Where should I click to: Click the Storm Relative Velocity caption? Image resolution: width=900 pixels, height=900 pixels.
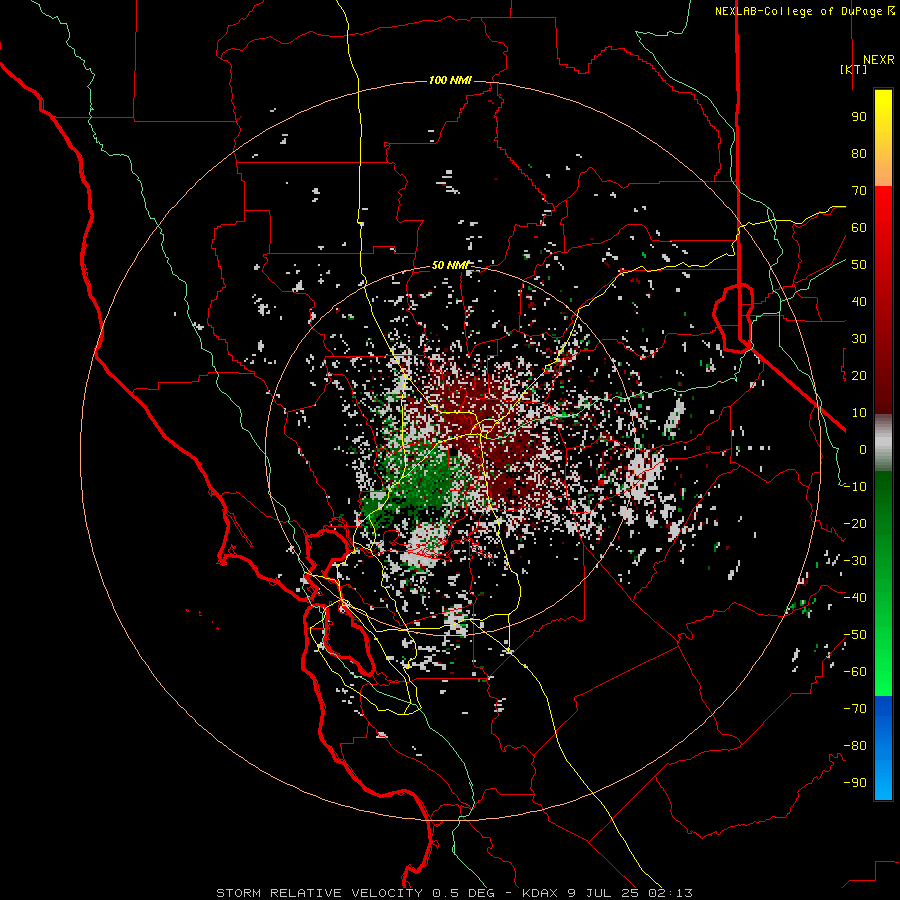coord(454,893)
